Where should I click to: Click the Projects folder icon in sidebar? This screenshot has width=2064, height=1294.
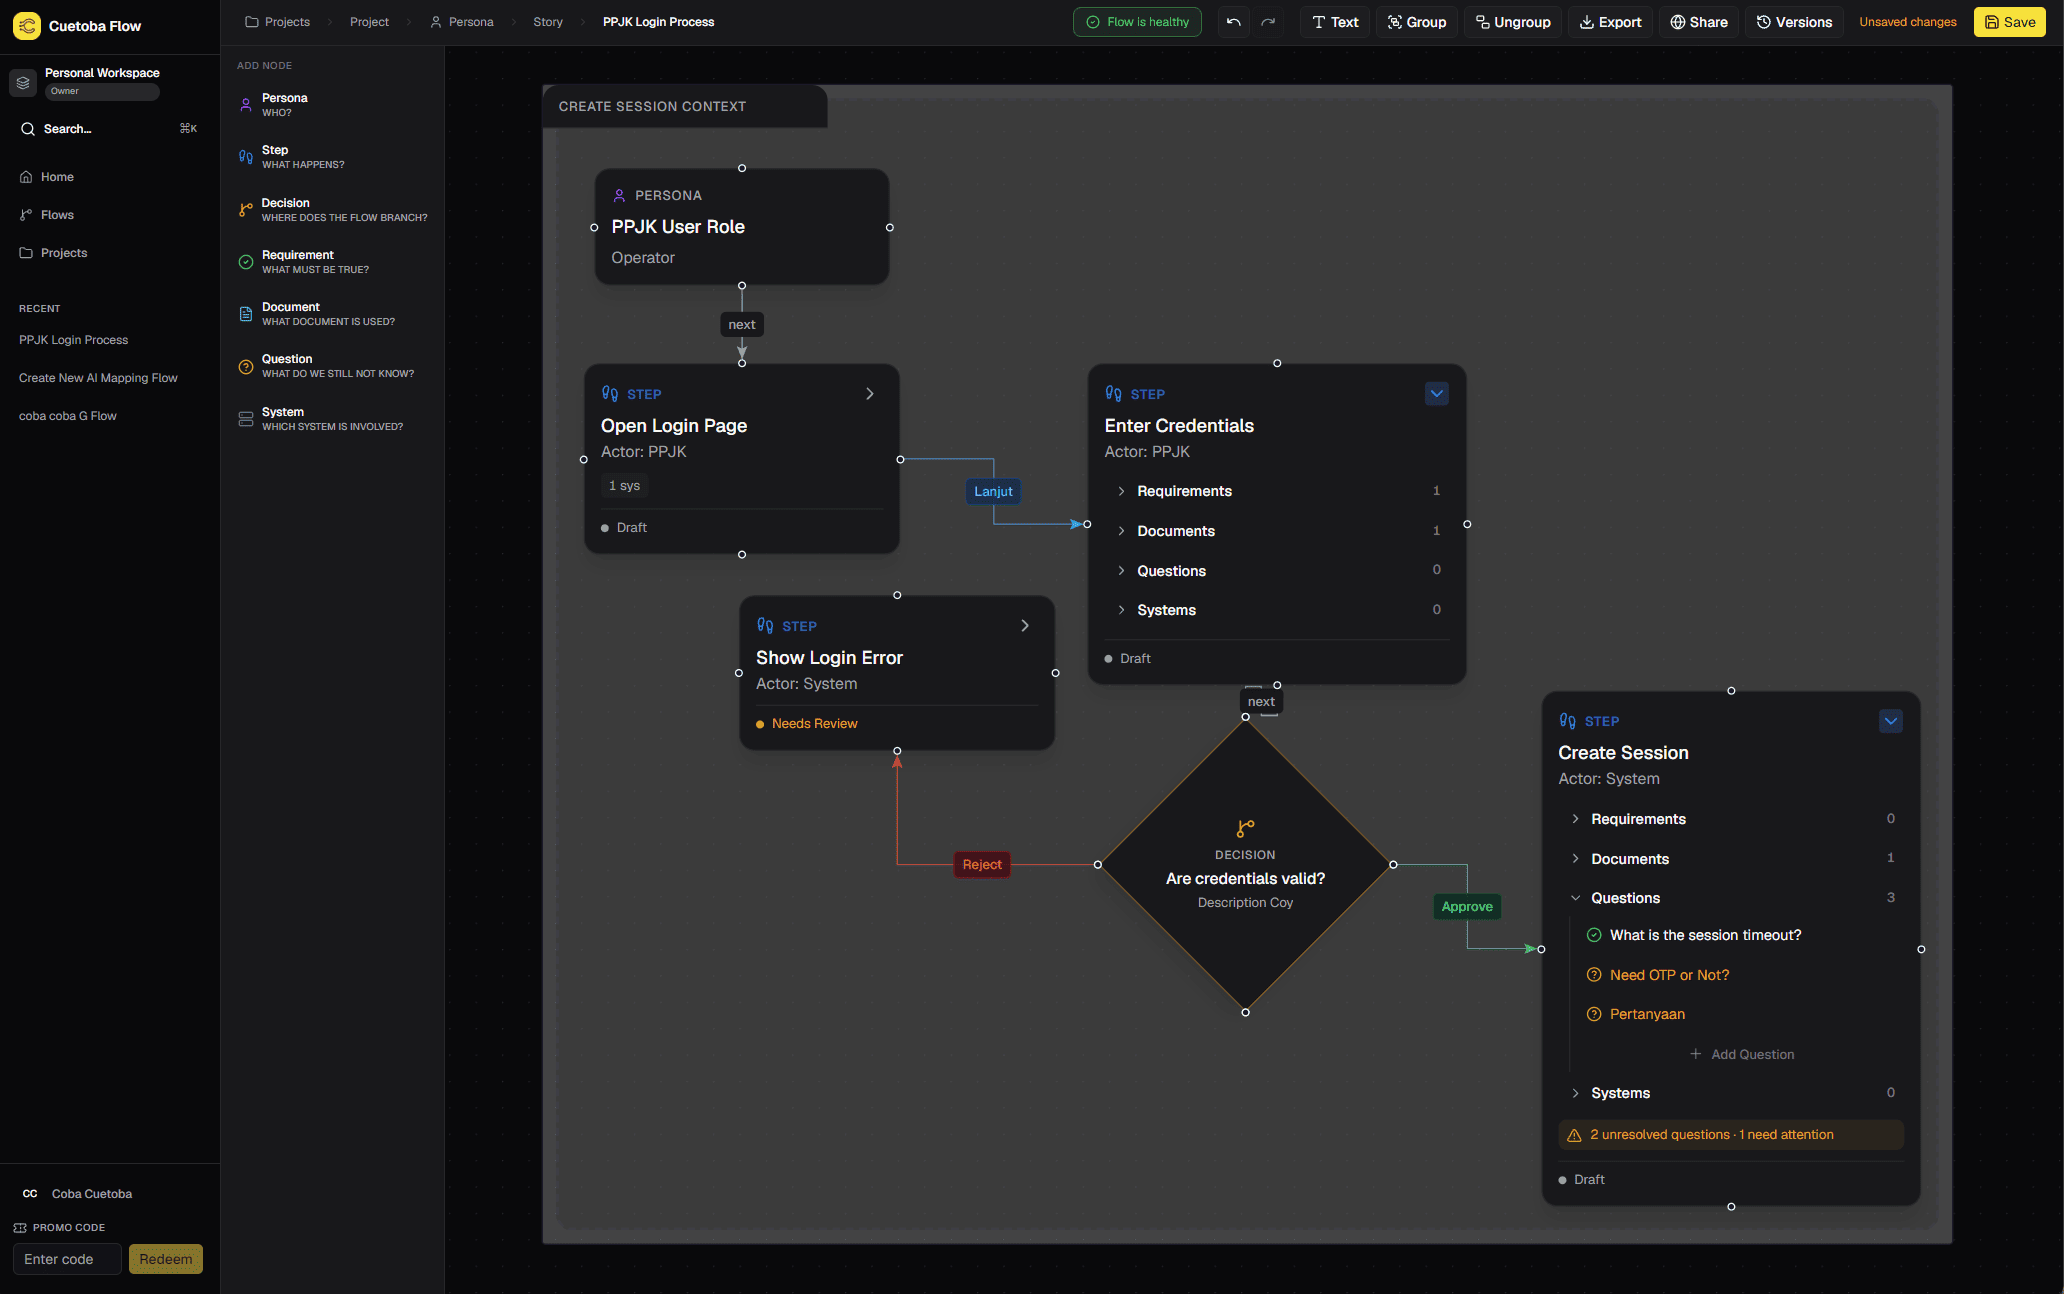[26, 253]
